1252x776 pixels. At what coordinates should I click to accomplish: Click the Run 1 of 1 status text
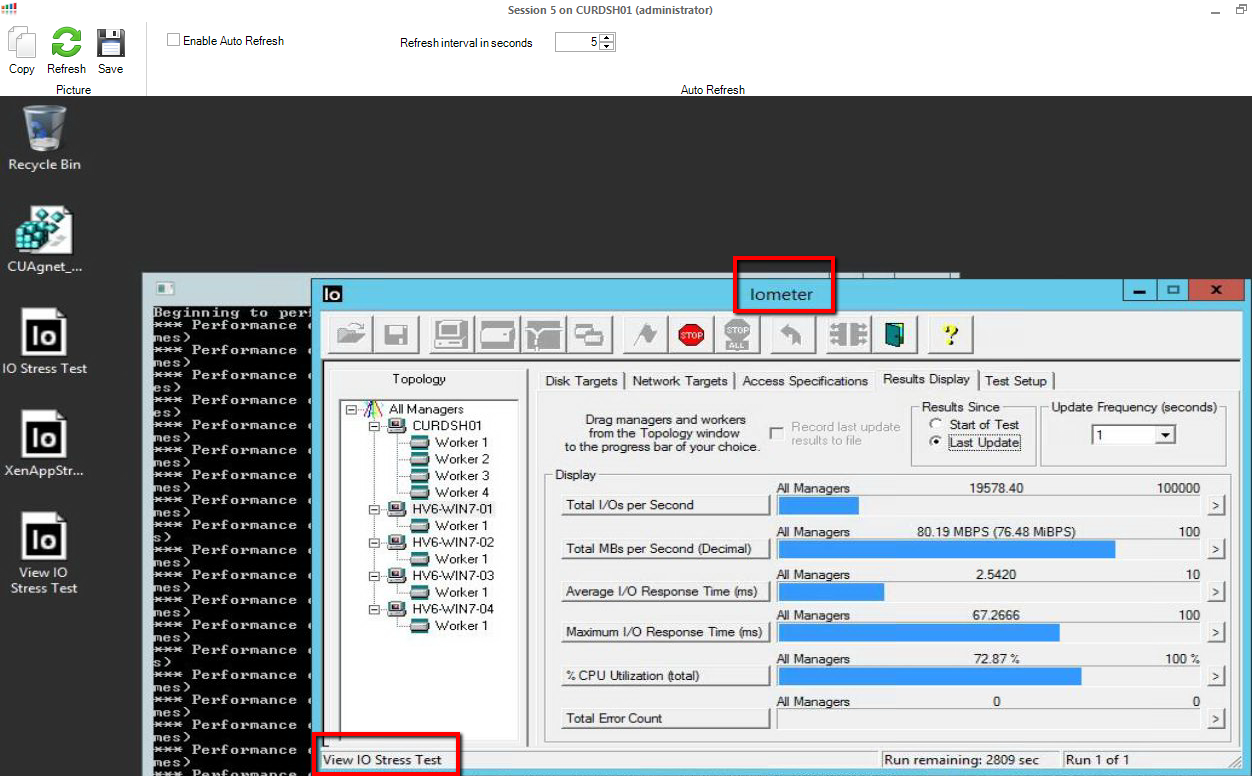1098,760
